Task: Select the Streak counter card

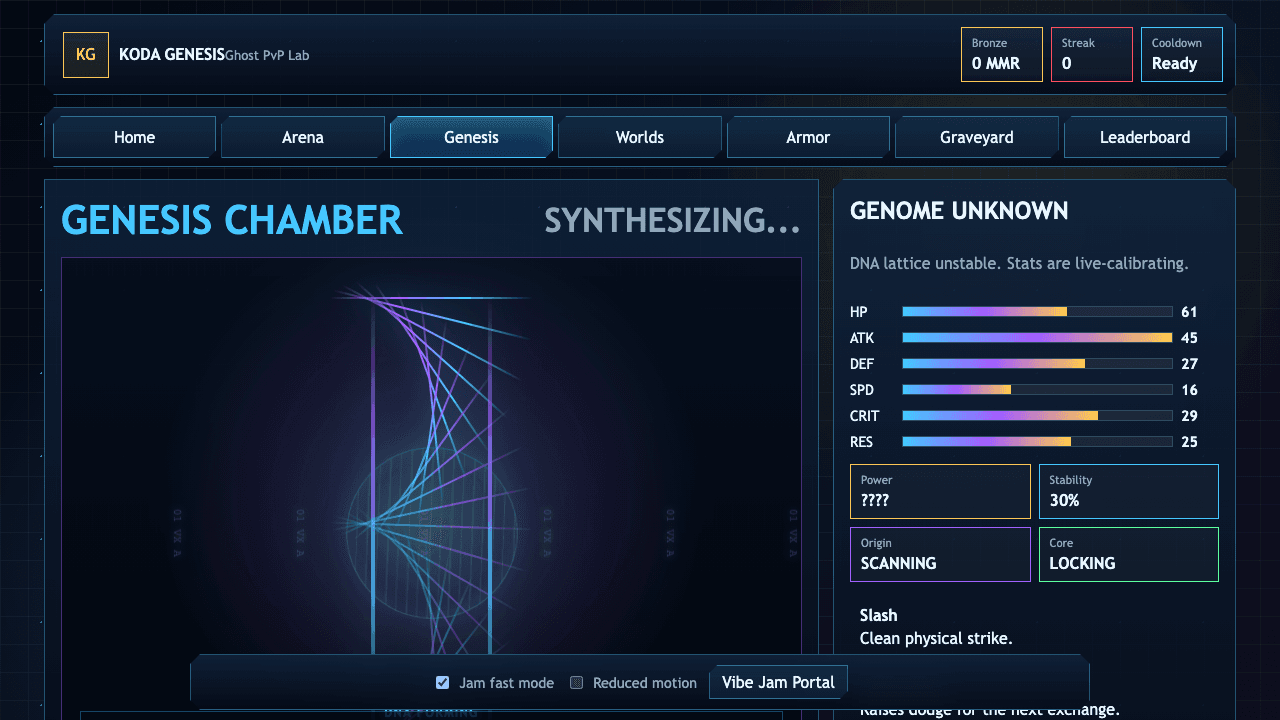Action: pos(1092,54)
